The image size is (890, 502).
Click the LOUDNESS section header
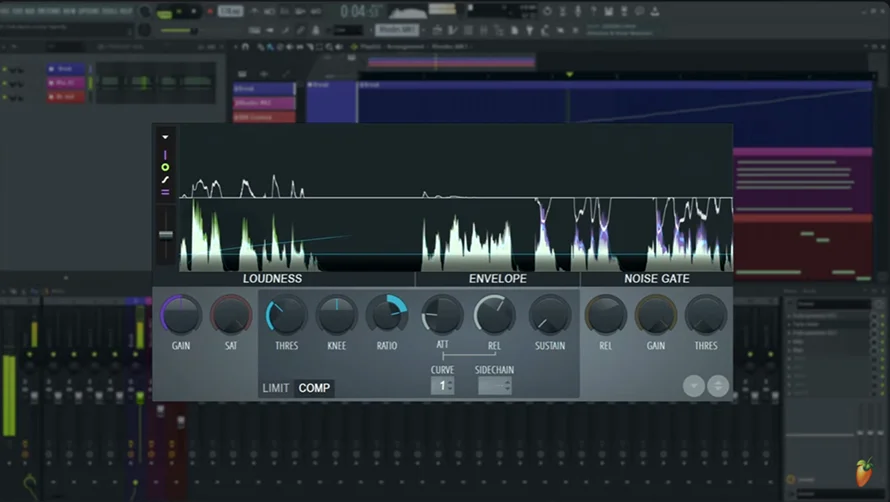pyautogui.click(x=272, y=279)
